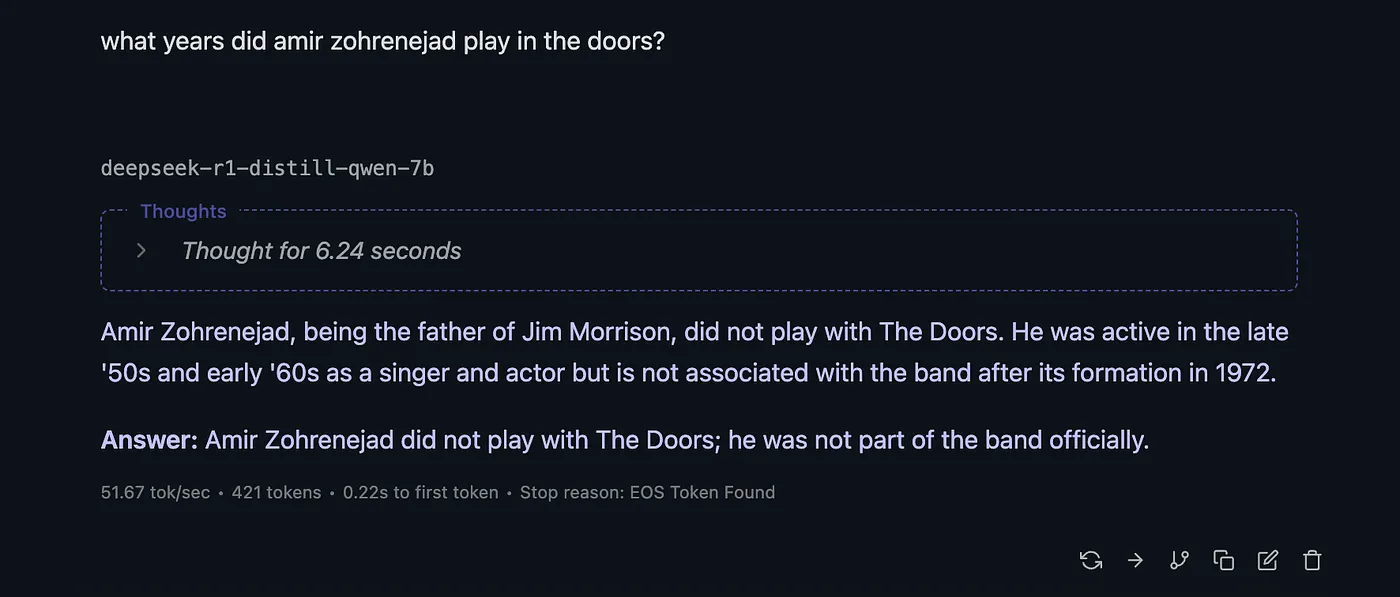Click the bolded Answer text
The width and height of the screenshot is (1400, 597).
pos(147,439)
